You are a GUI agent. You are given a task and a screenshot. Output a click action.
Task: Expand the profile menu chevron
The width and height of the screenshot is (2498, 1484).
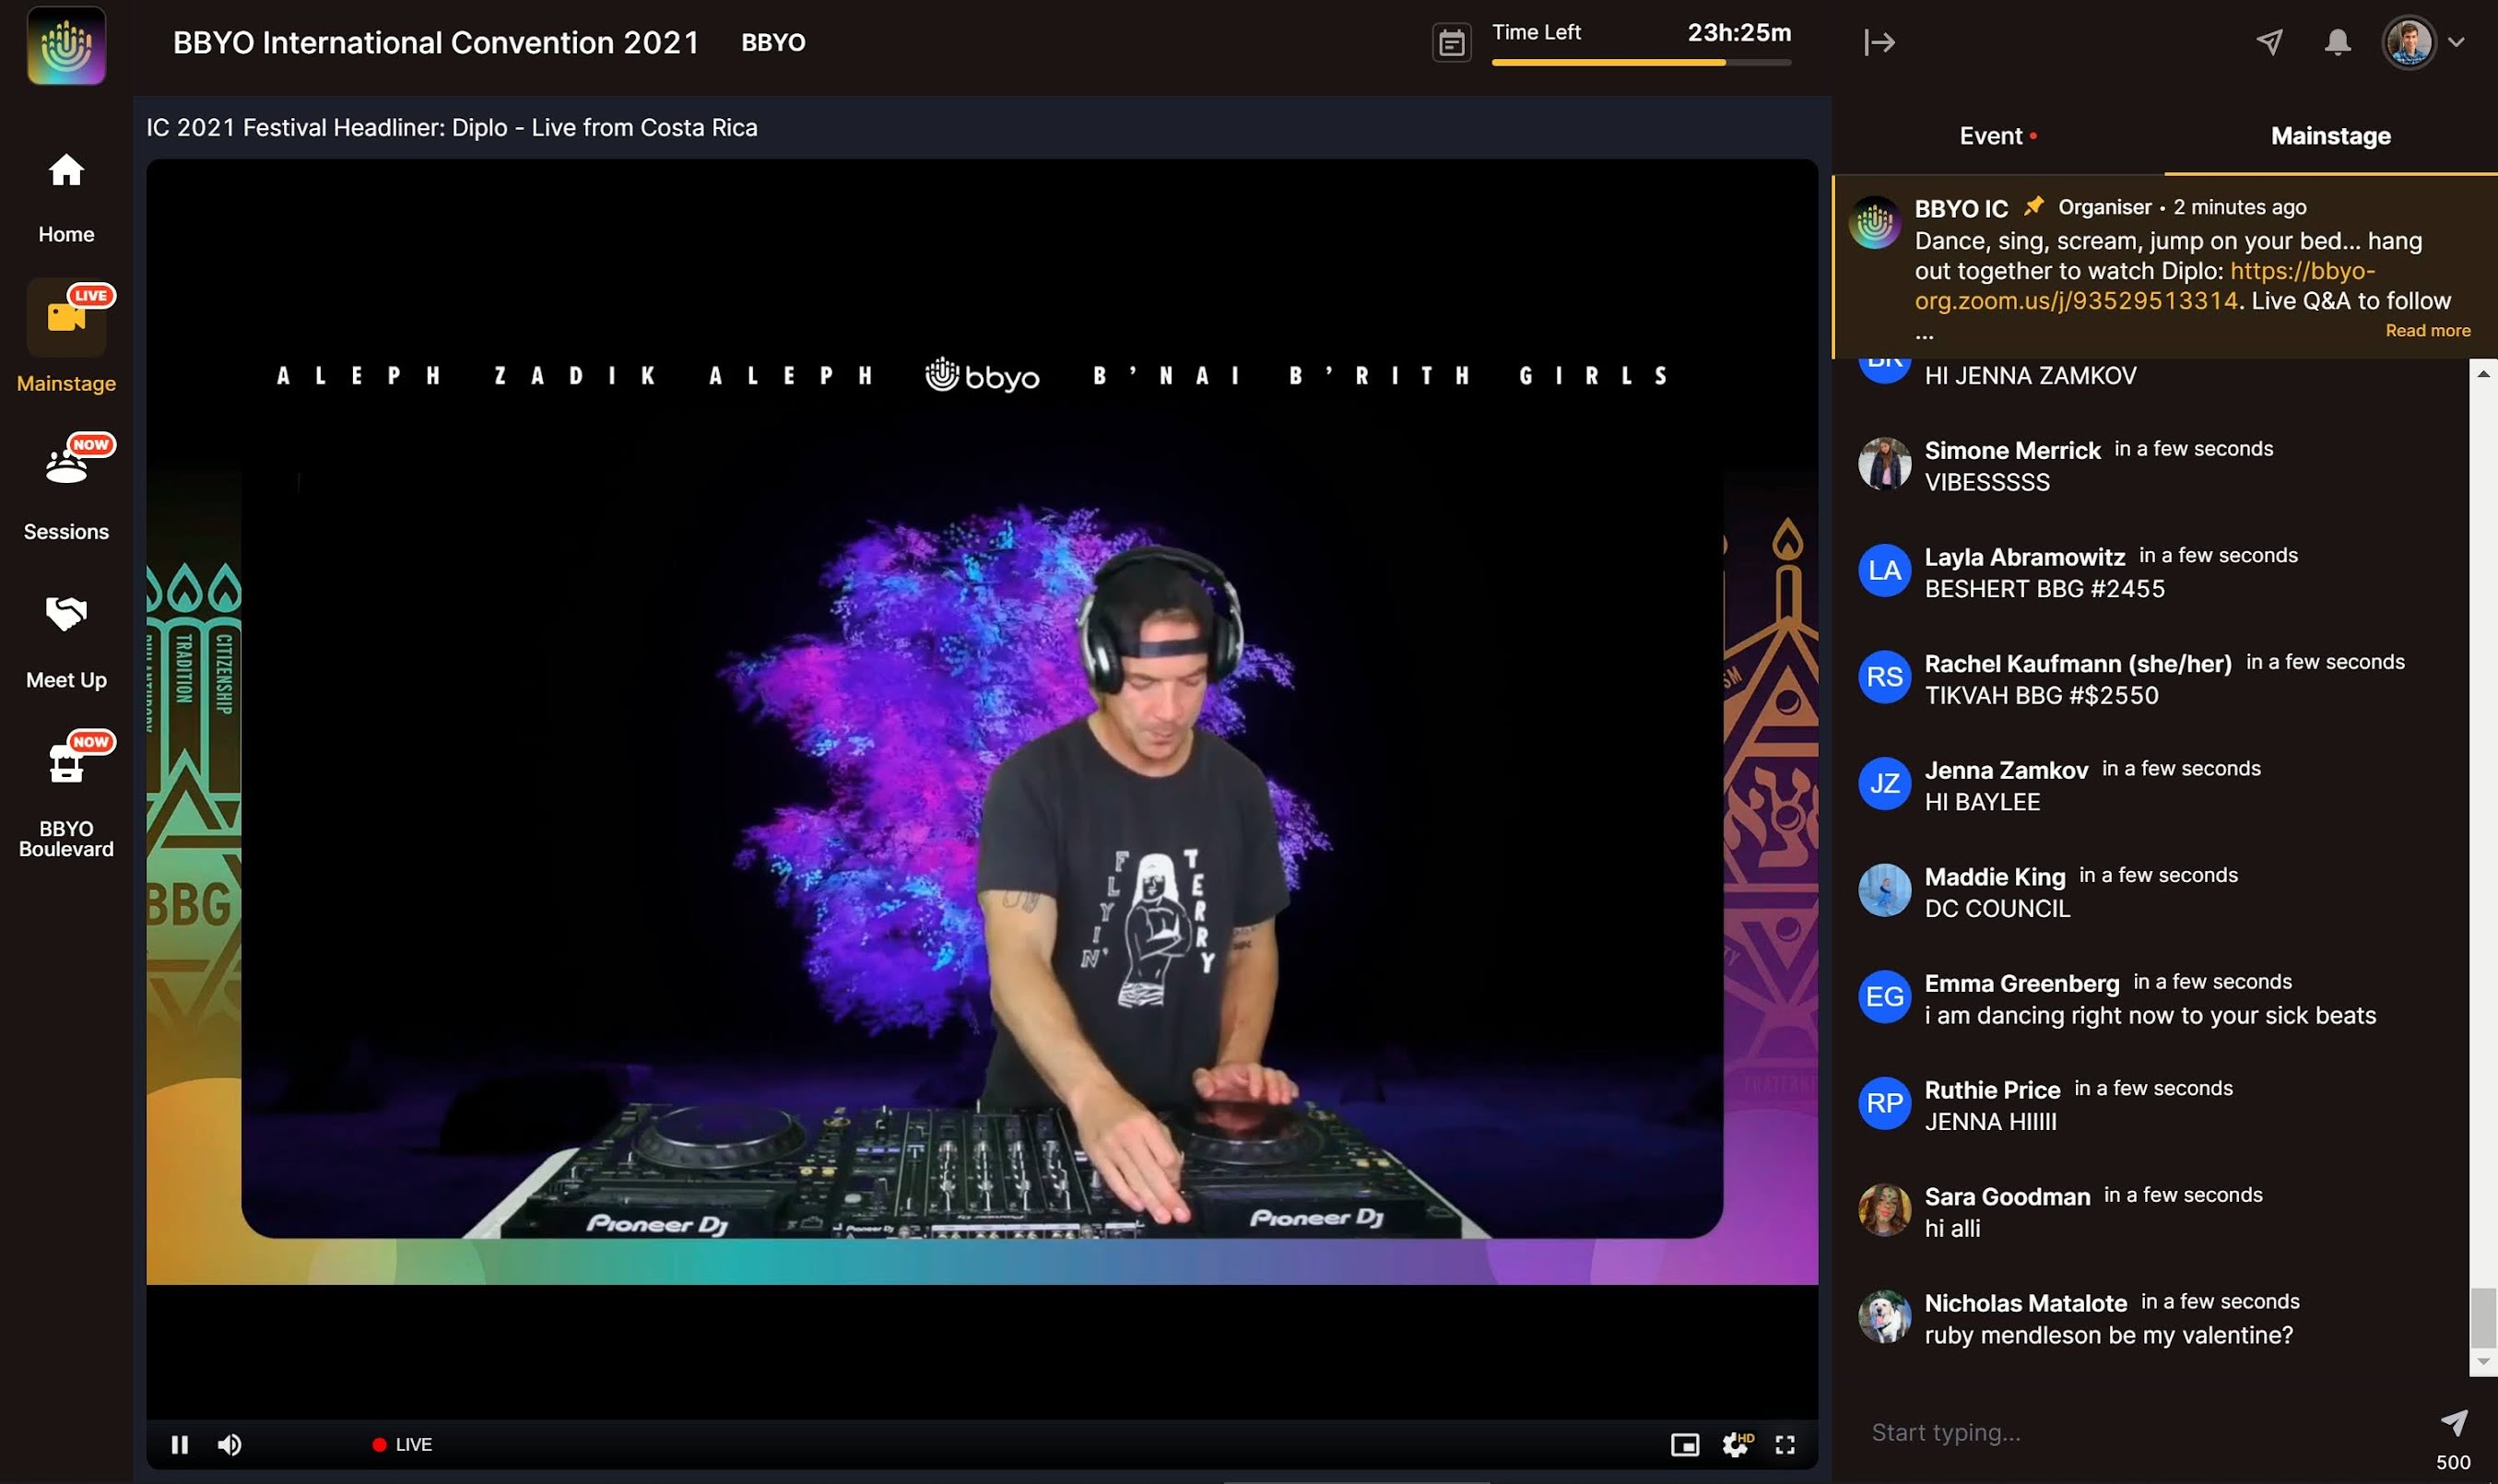(x=2456, y=42)
